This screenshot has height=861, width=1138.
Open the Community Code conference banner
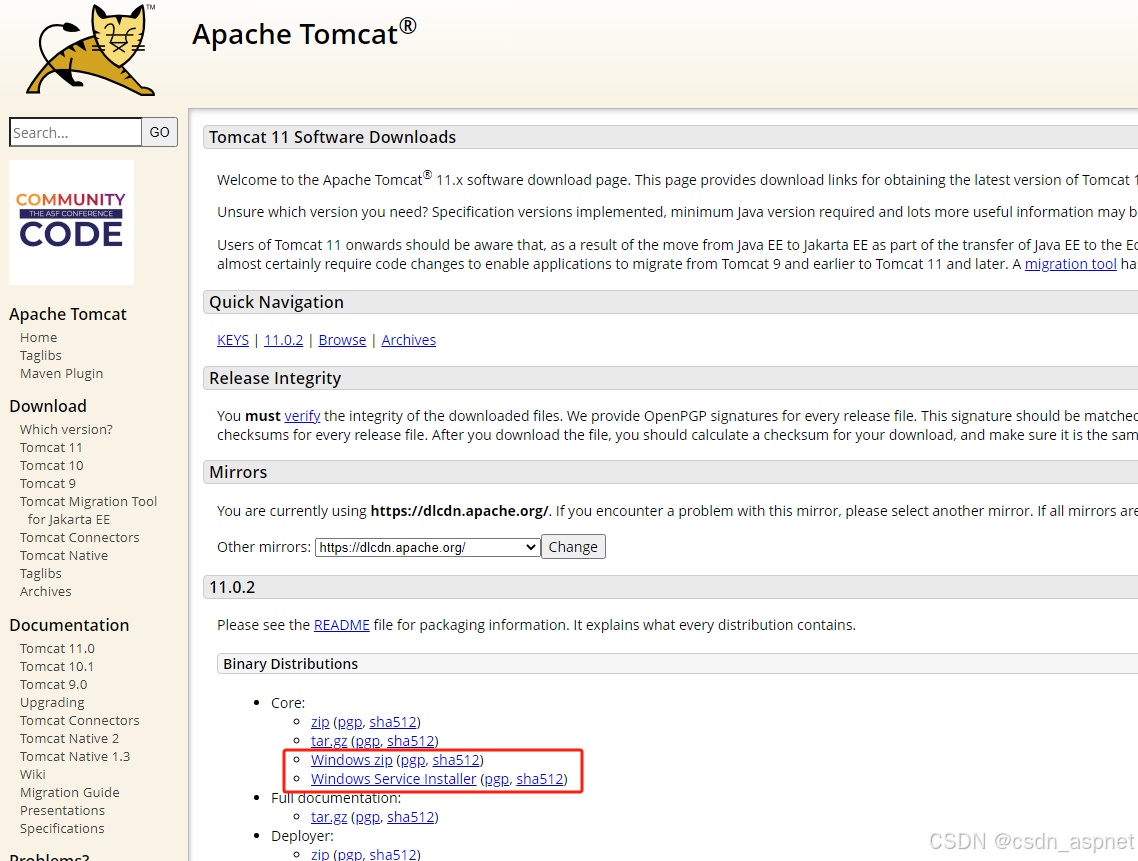pos(71,222)
